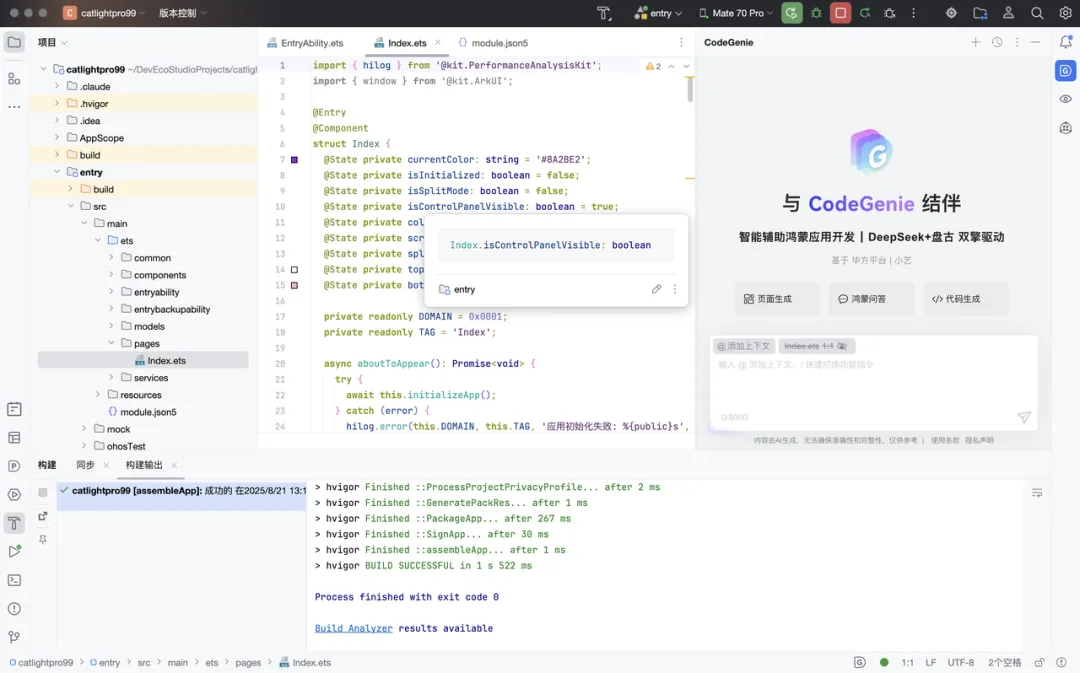Open the entry run configuration dropdown

pyautogui.click(x=658, y=13)
